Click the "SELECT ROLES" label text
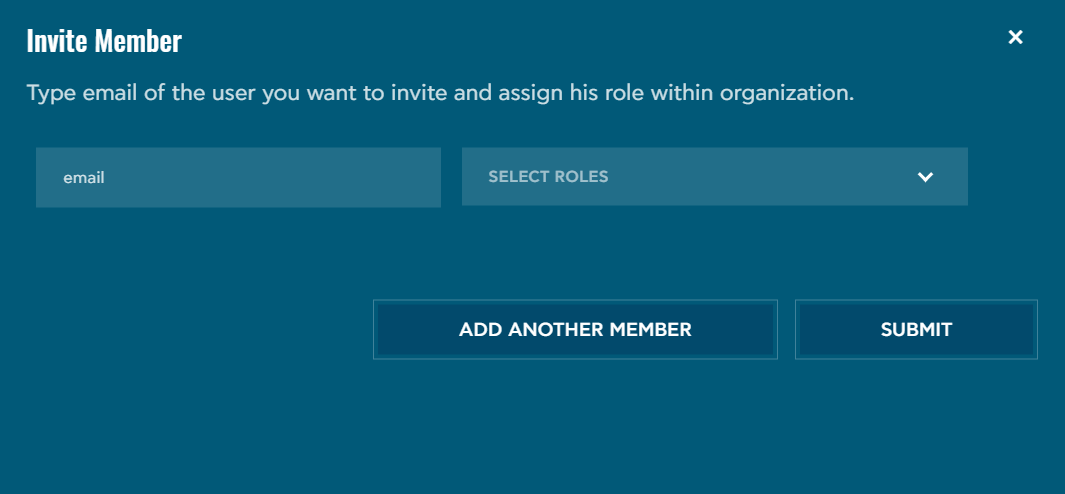Viewport: 1065px width, 494px height. pos(548,177)
